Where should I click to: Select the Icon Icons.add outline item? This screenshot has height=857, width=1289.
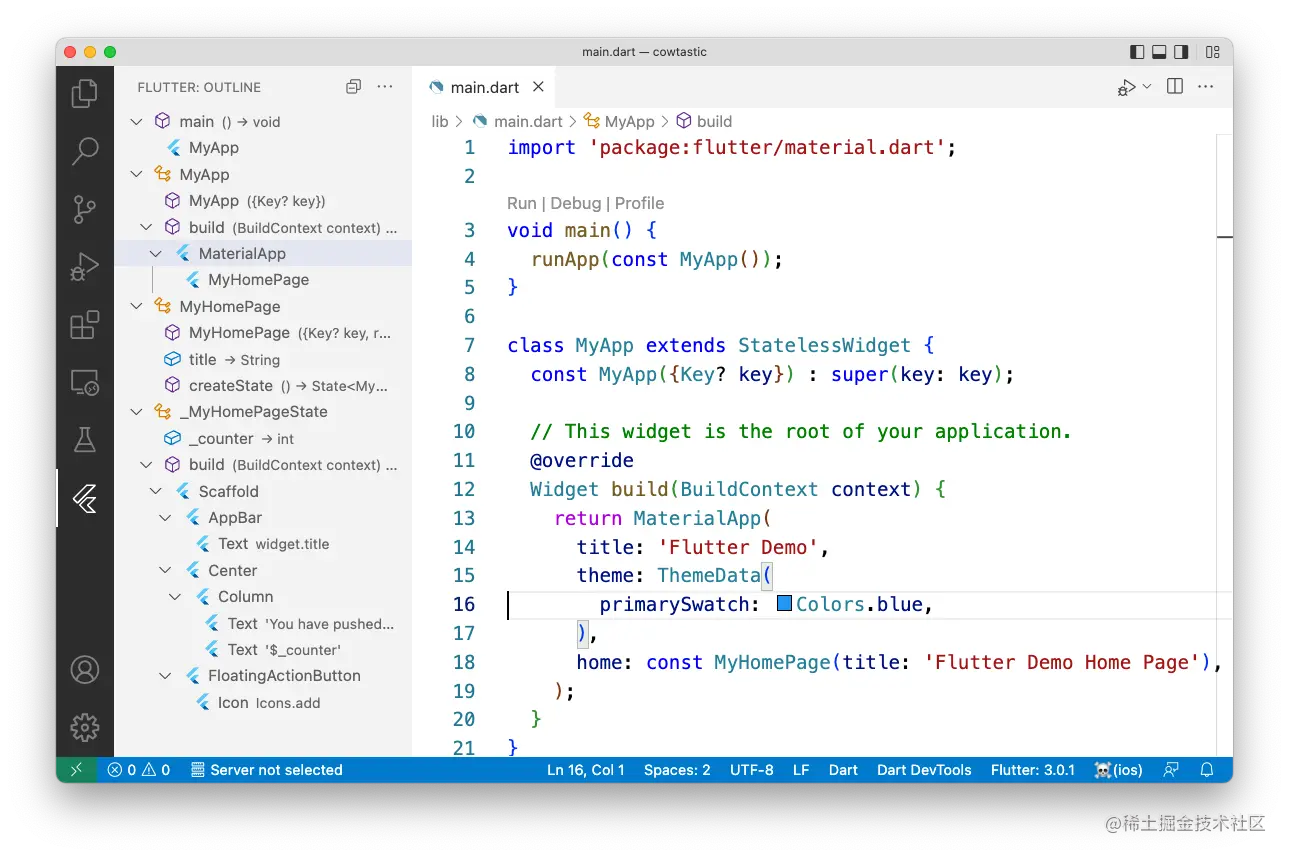[x=269, y=702]
